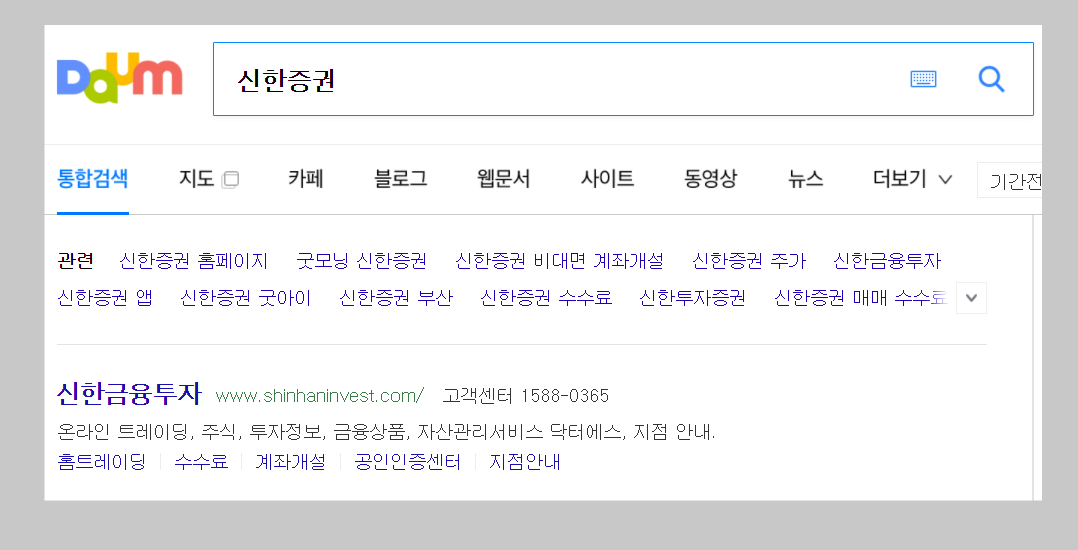The width and height of the screenshot is (1078, 550).
Task: Open the 지점안내 sublink
Action: (x=525, y=461)
